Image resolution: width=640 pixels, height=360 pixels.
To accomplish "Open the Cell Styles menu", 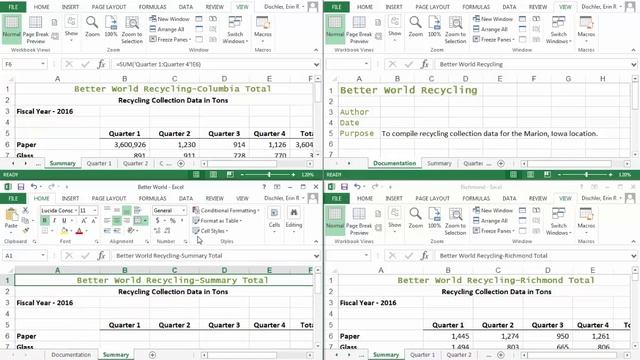I will (210, 231).
